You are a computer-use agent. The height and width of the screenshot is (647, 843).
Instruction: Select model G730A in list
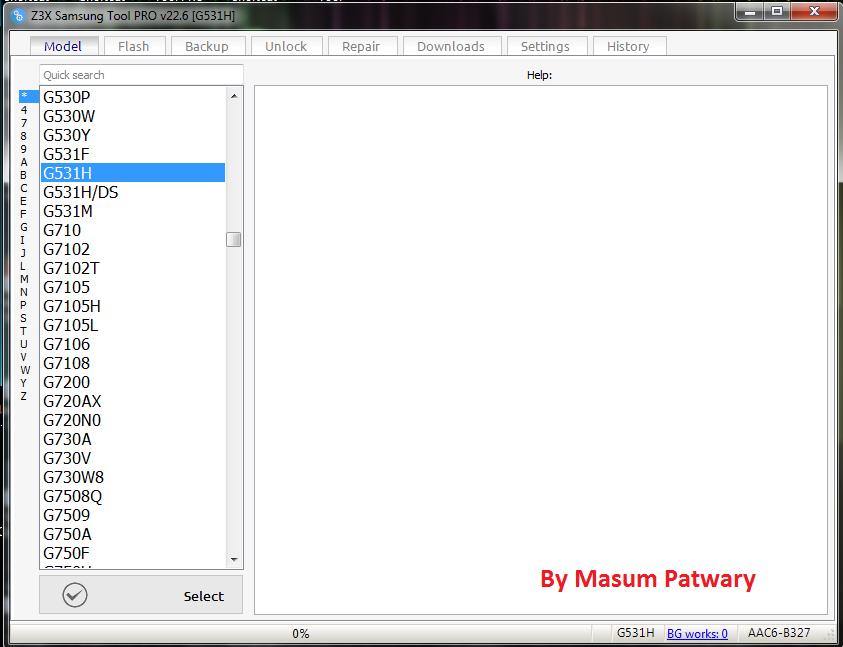click(133, 439)
